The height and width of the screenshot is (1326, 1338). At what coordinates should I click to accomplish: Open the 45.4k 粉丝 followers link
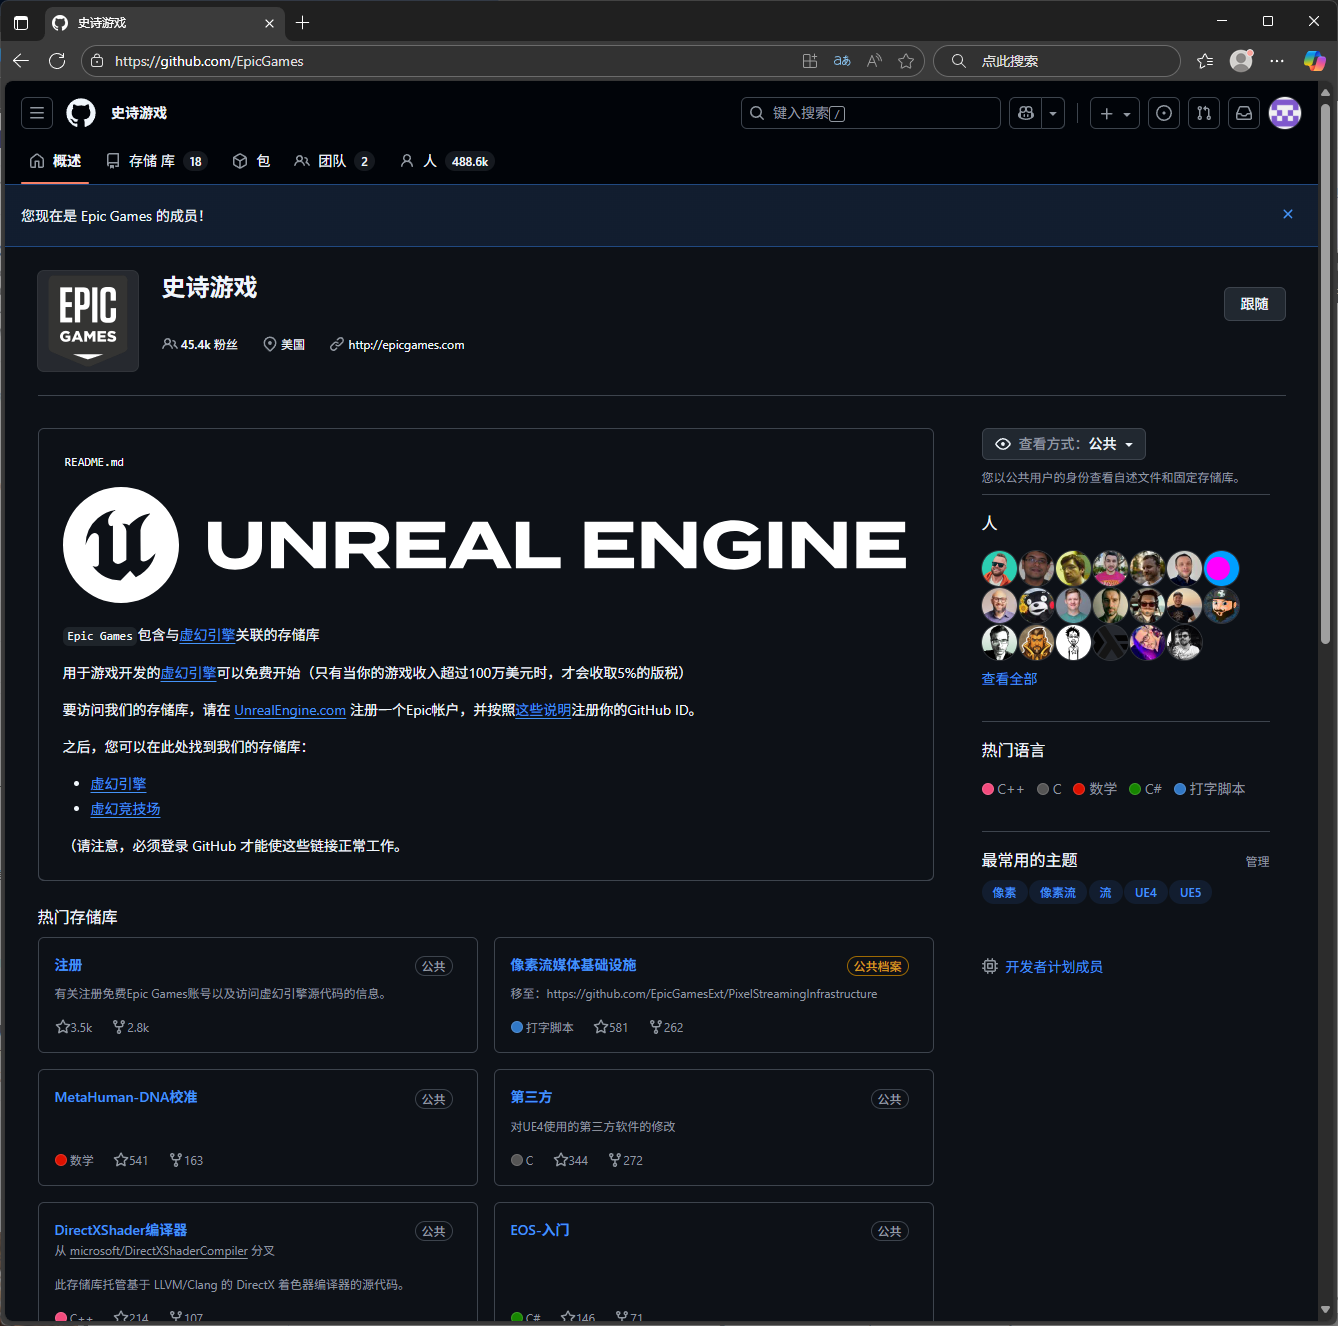(200, 344)
